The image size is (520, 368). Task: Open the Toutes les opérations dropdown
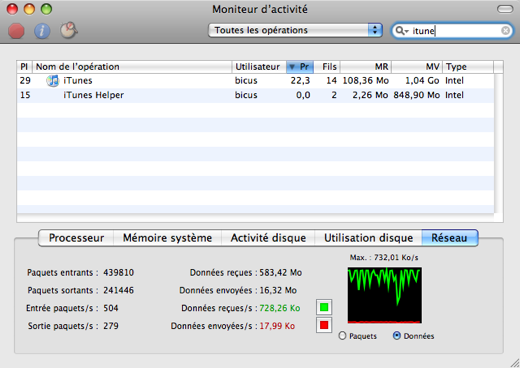(x=295, y=30)
